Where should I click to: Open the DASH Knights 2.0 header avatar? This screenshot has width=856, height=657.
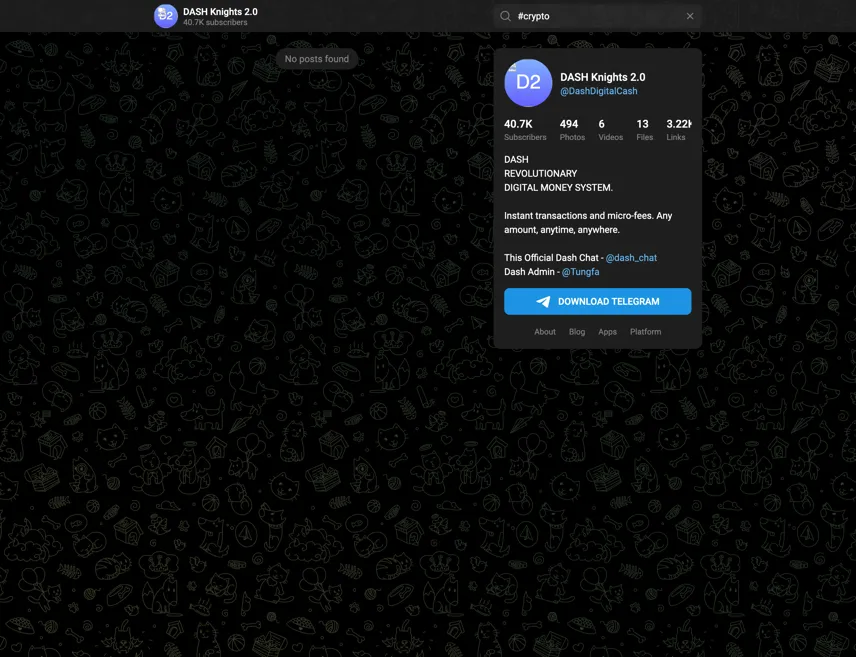165,16
